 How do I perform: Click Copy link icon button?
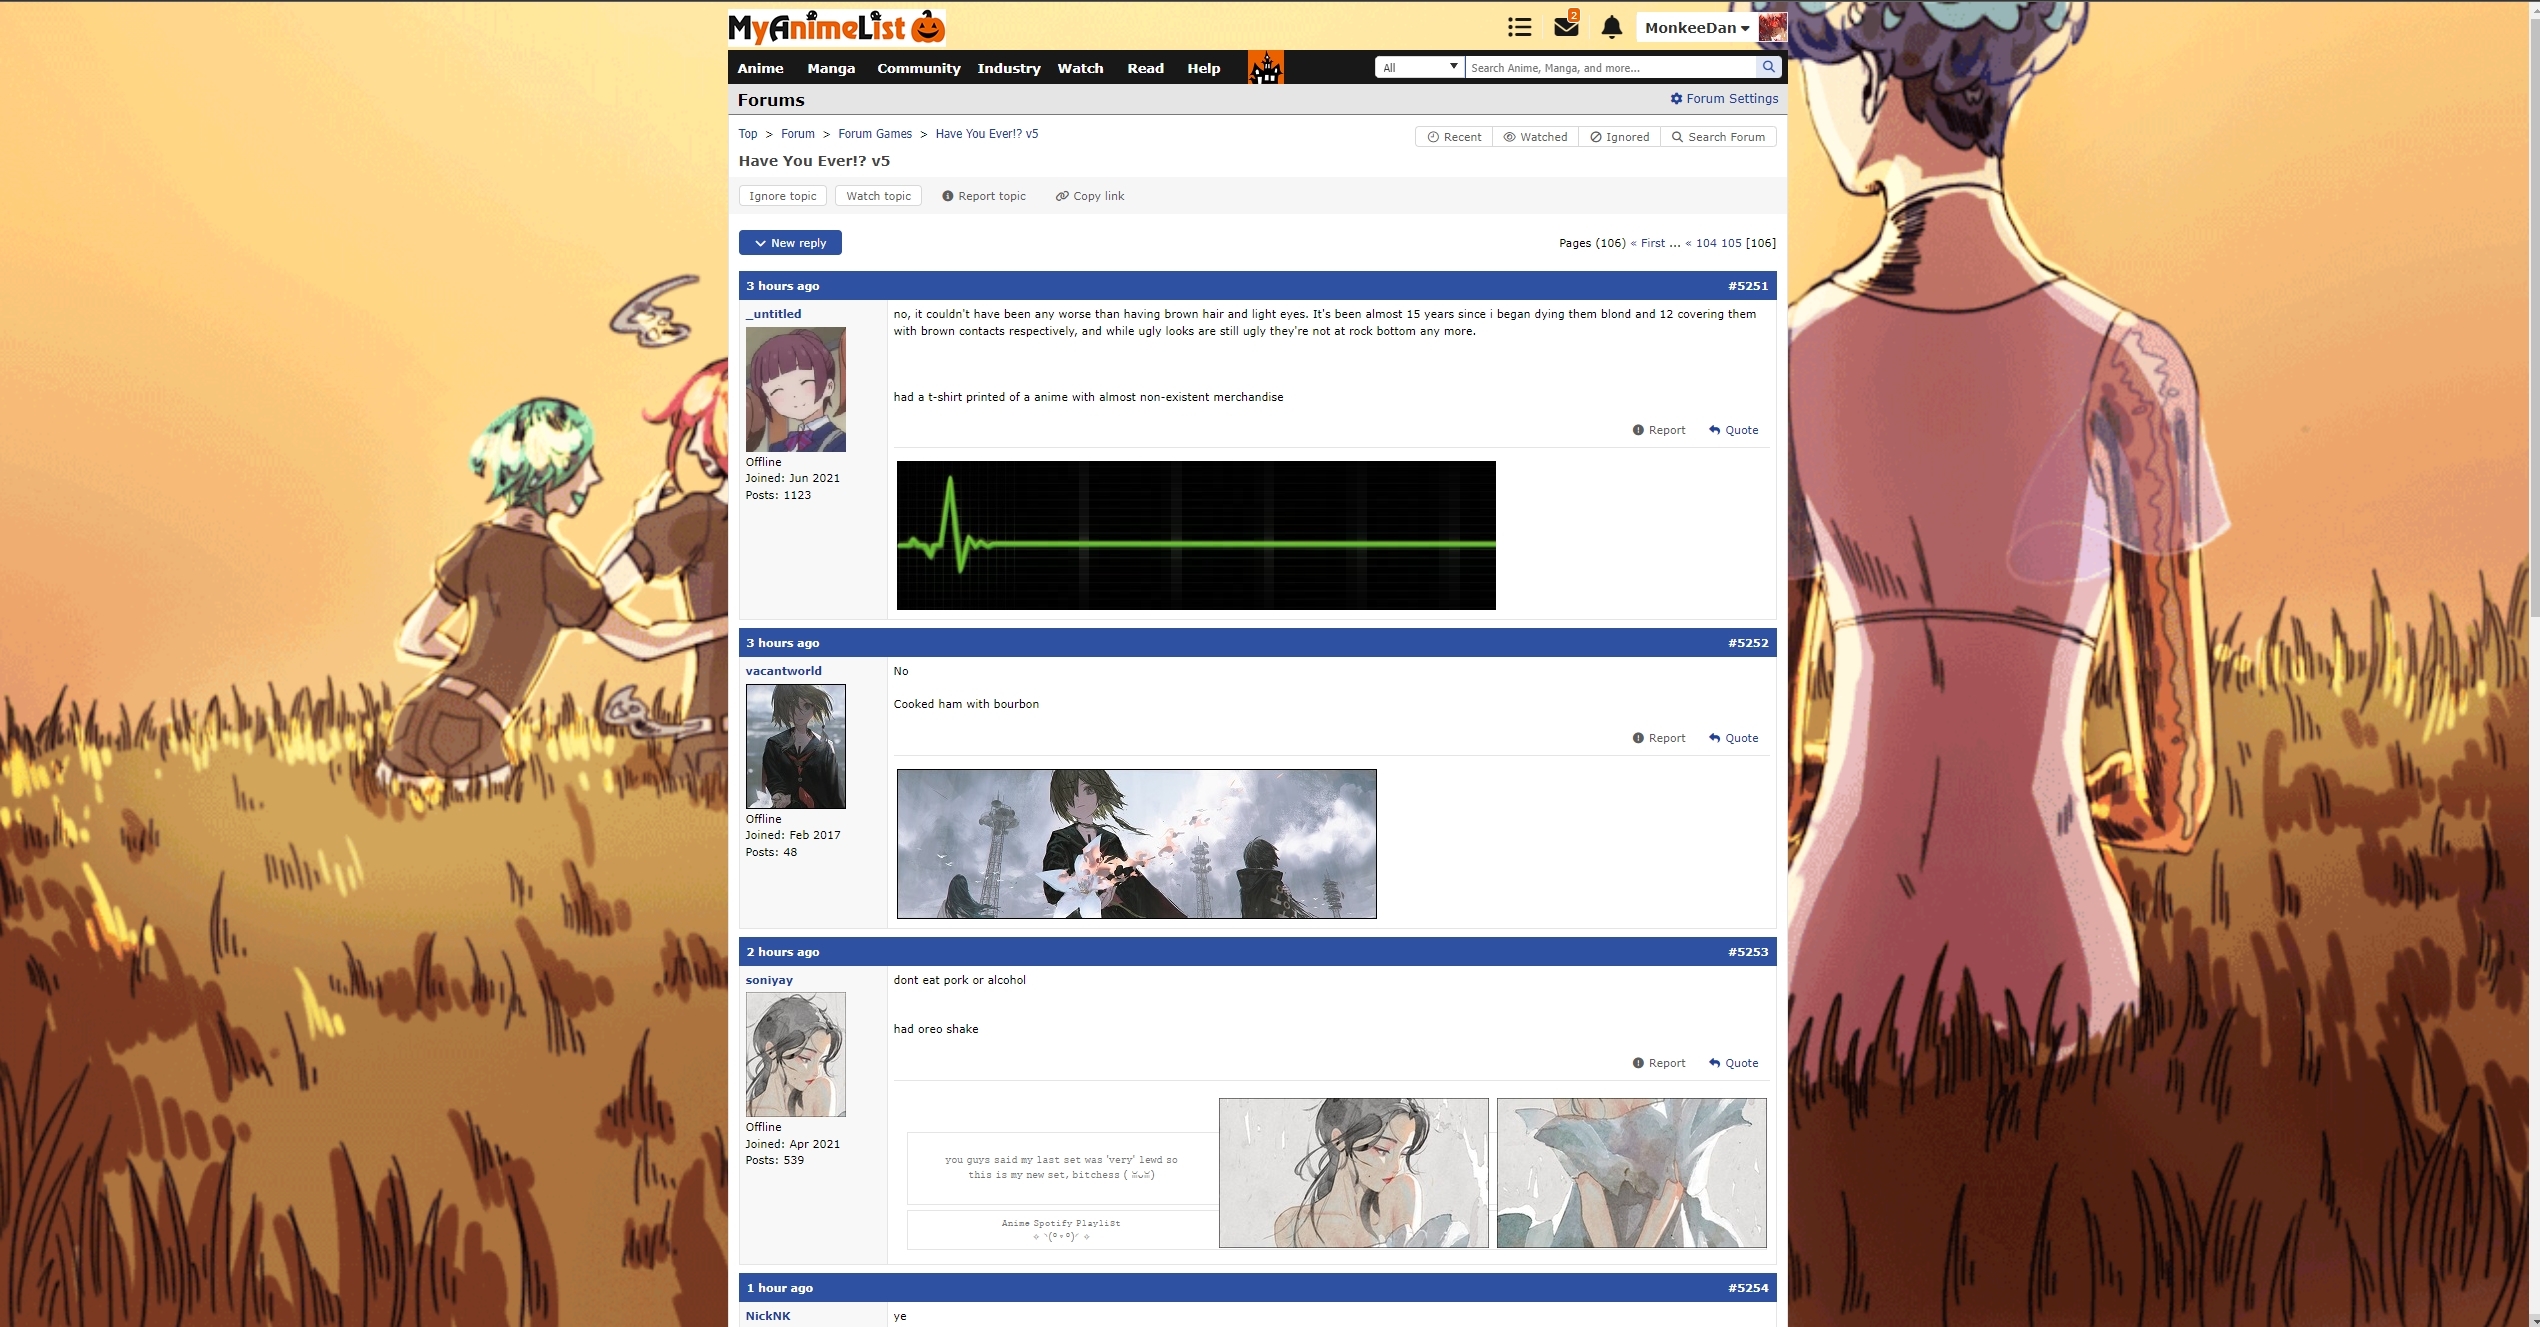point(1090,196)
